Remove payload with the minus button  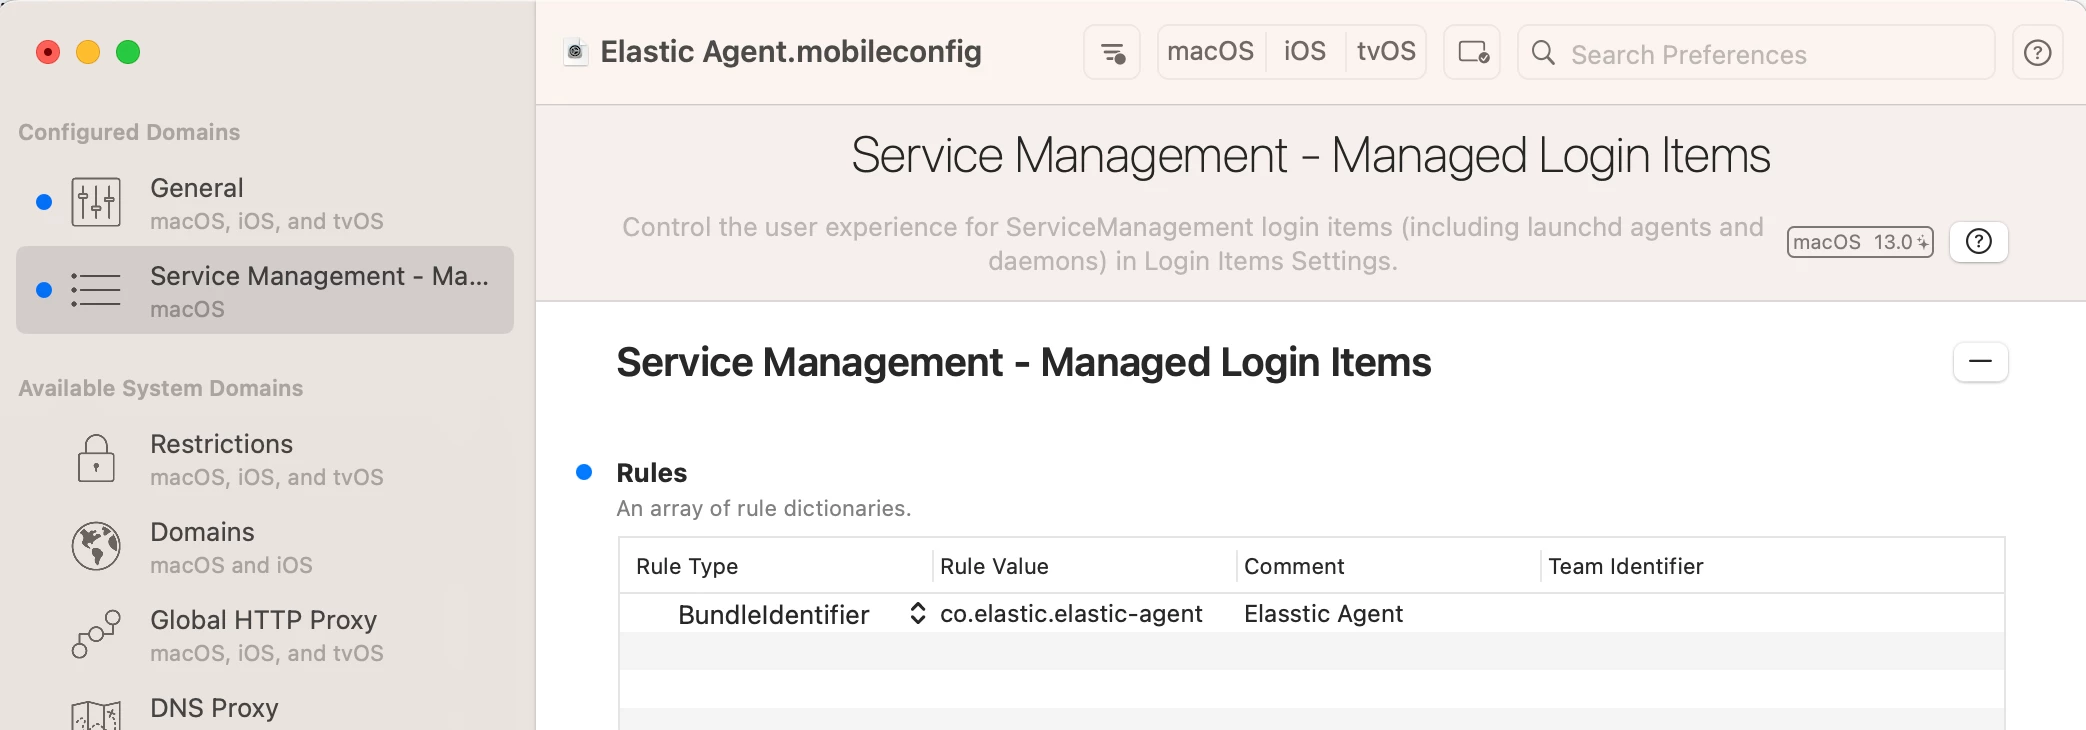[1980, 362]
